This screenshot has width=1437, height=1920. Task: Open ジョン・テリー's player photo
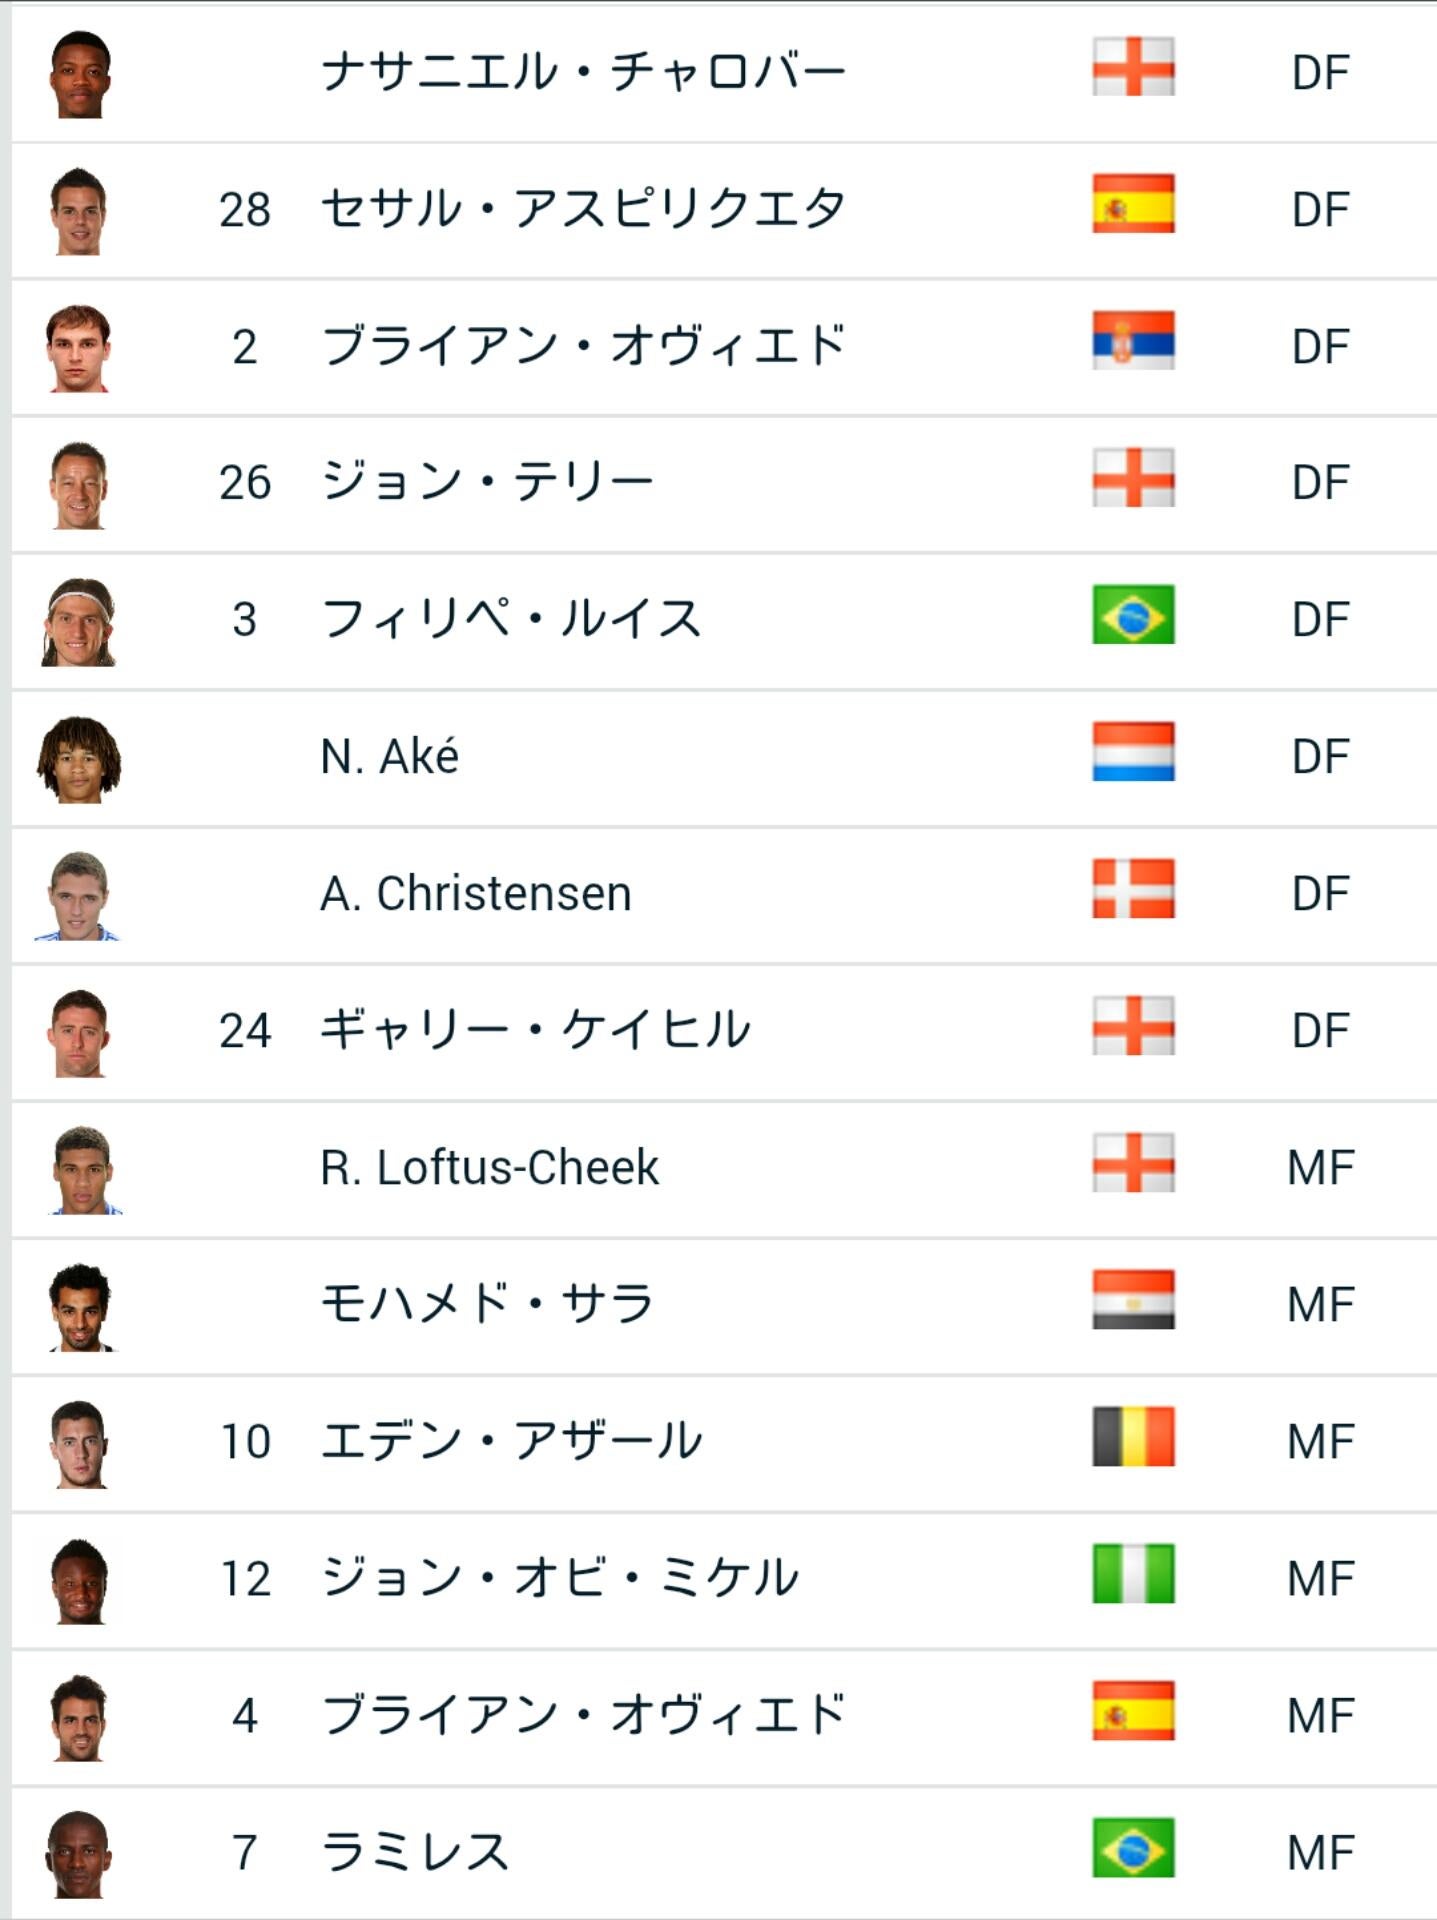(79, 485)
